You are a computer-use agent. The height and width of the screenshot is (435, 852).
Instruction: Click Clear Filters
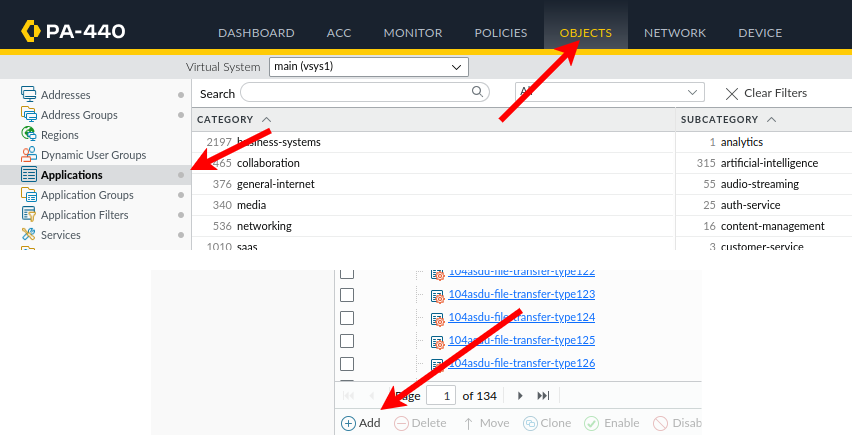click(x=765, y=93)
